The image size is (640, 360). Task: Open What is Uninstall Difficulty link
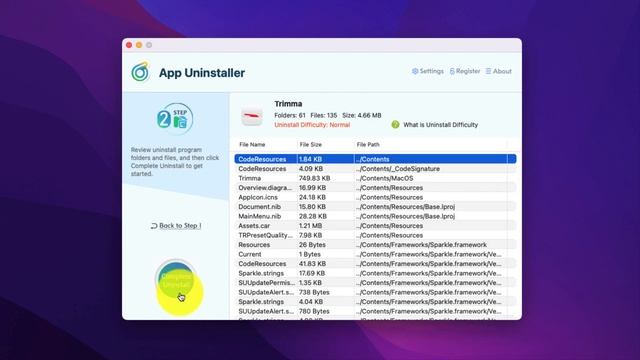click(x=440, y=125)
